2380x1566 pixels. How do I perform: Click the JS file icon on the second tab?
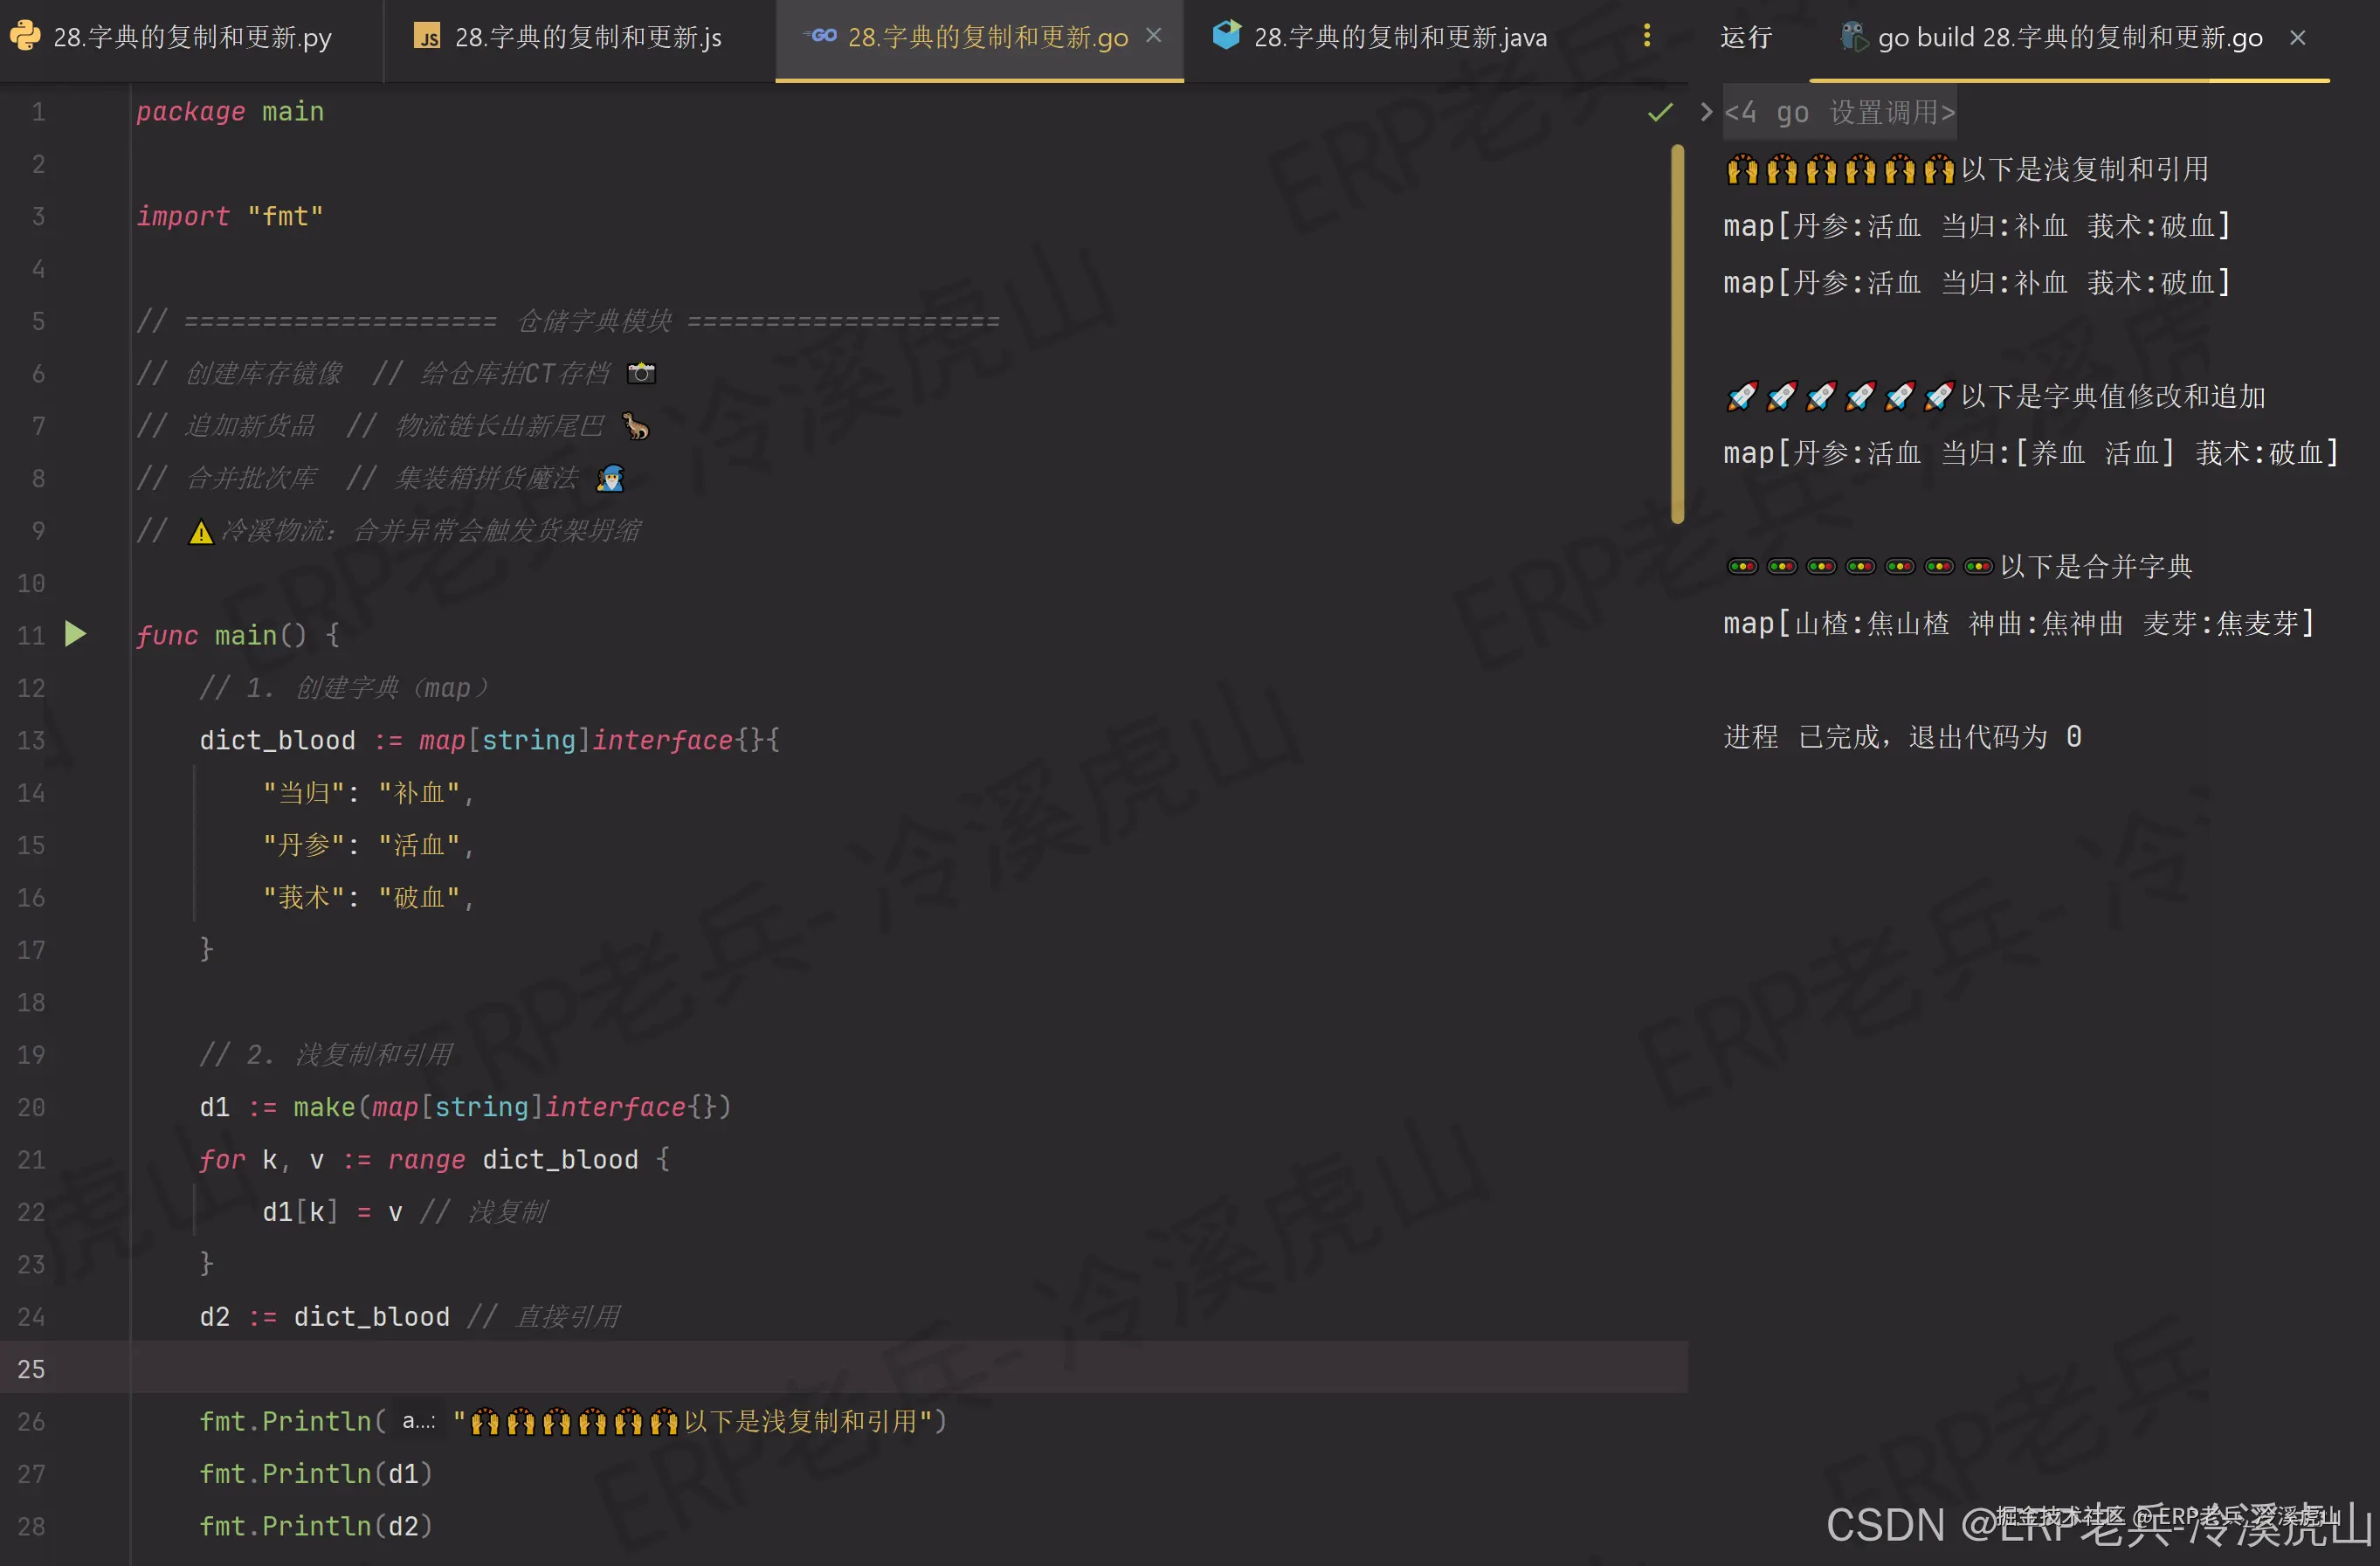[427, 37]
